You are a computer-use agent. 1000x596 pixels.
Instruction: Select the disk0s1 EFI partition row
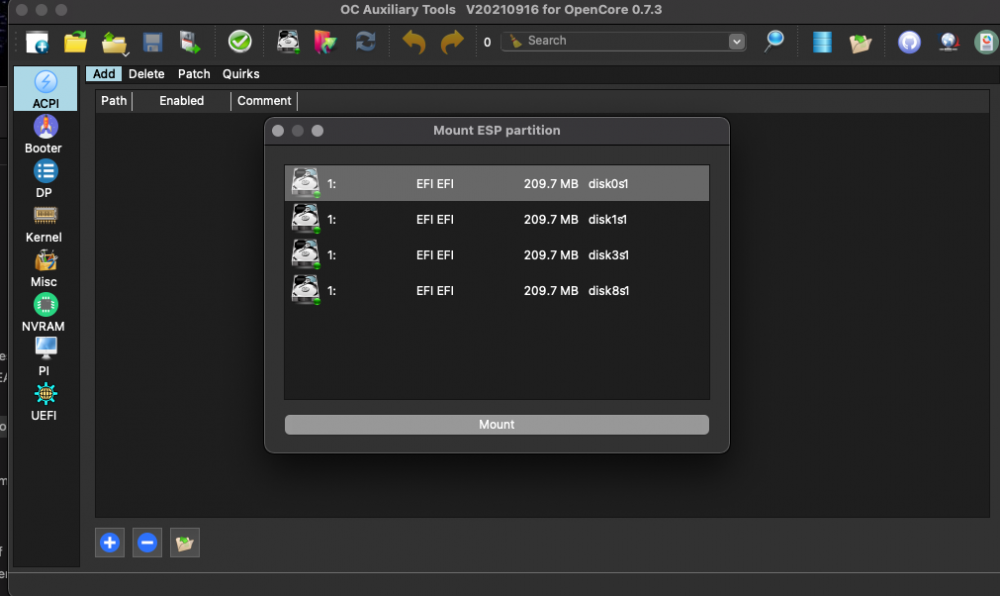pyautogui.click(x=497, y=184)
